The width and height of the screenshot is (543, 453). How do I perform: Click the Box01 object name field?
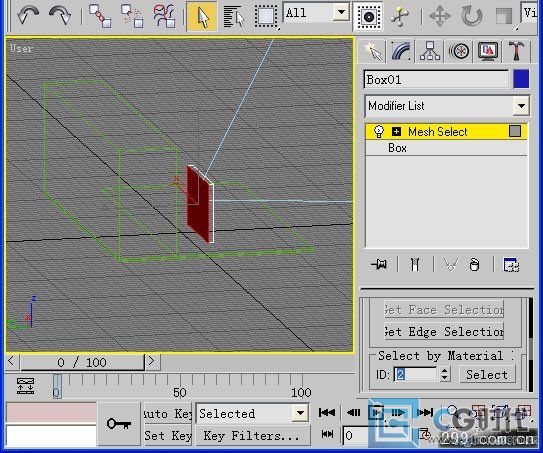(x=436, y=80)
